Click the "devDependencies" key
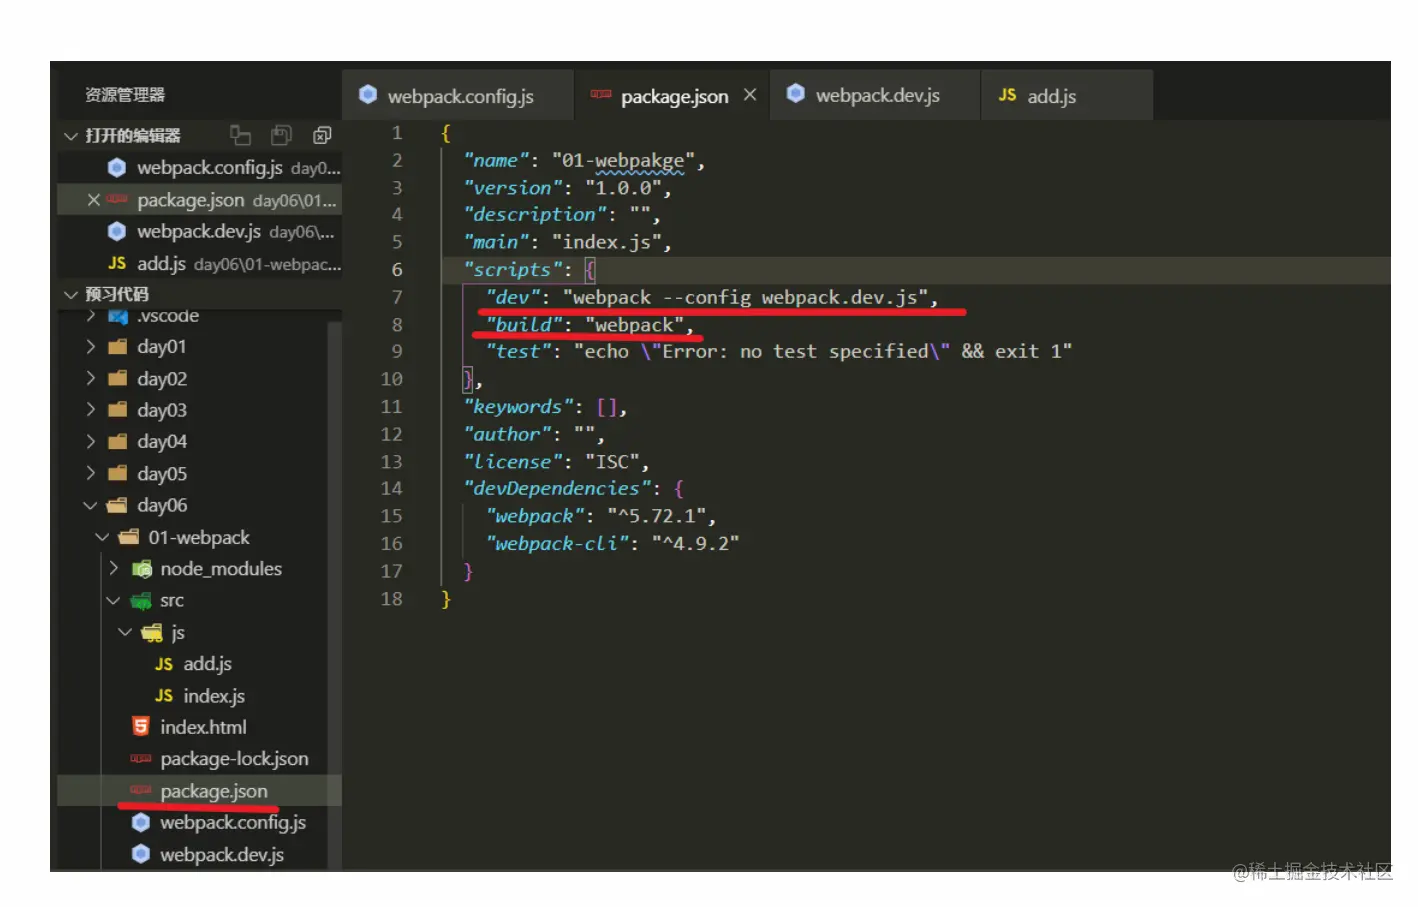Screen dimensions: 1418x907 pos(557,489)
